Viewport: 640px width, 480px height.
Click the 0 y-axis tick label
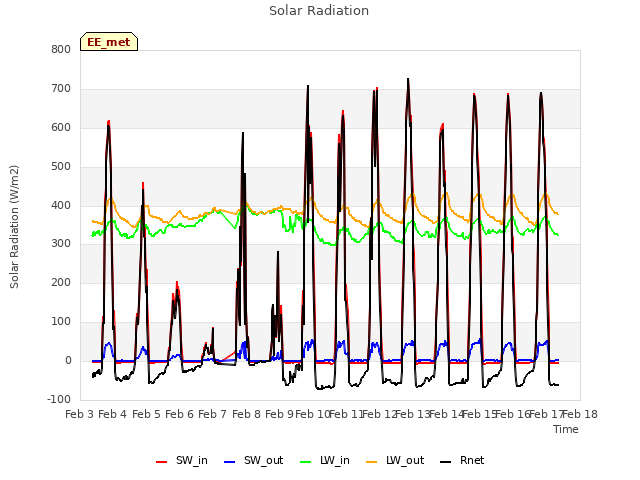(68, 361)
